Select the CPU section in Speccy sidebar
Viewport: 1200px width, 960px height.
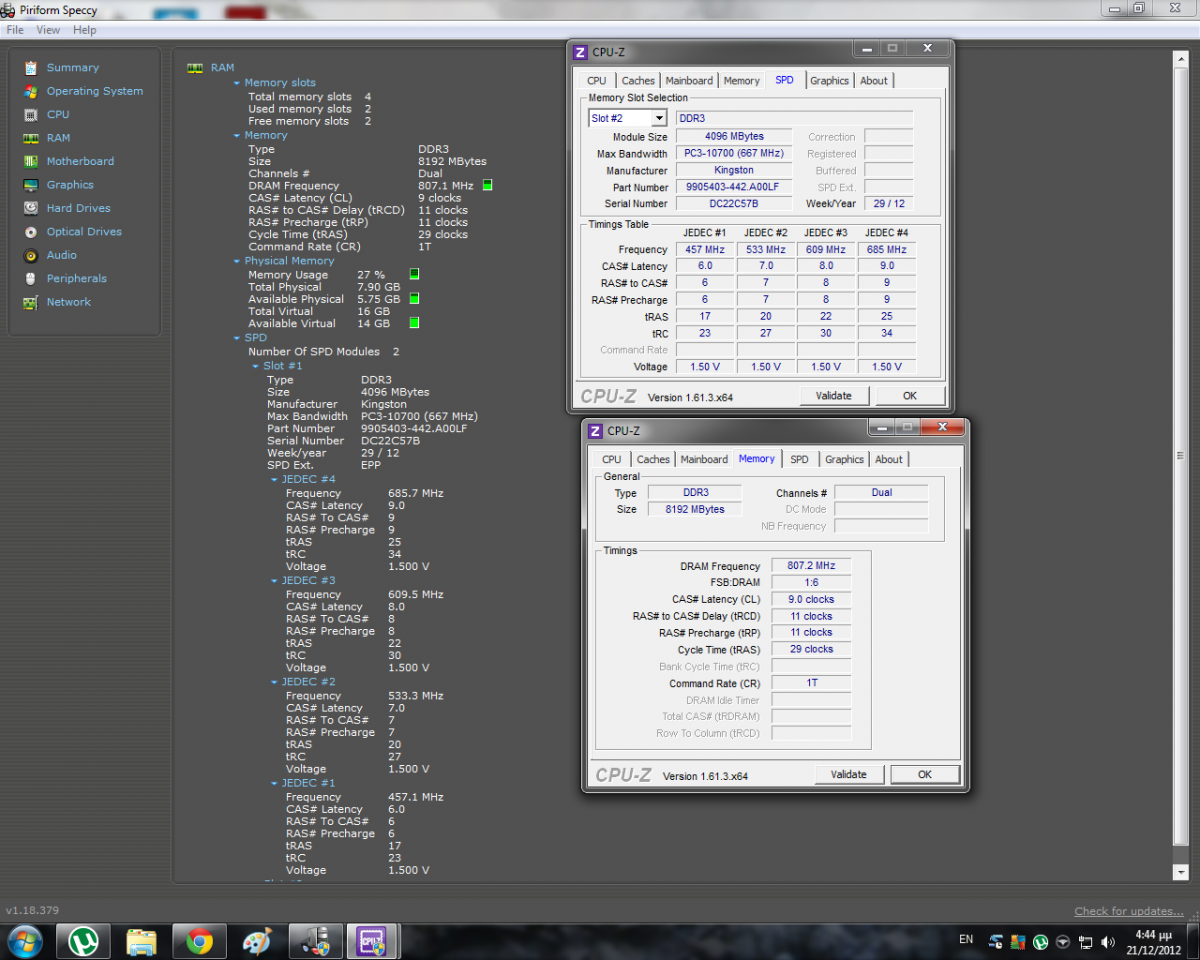(x=58, y=115)
